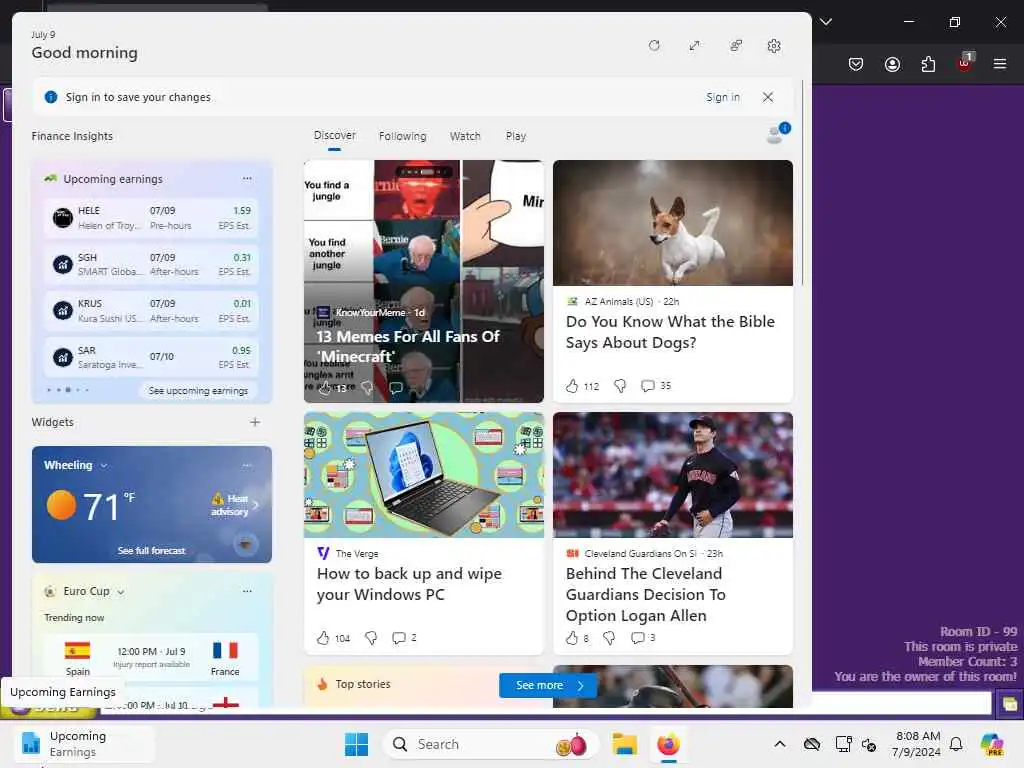Click the taskbar clock showing 8:08 AM
Viewport: 1024px width, 768px height.
(918, 744)
